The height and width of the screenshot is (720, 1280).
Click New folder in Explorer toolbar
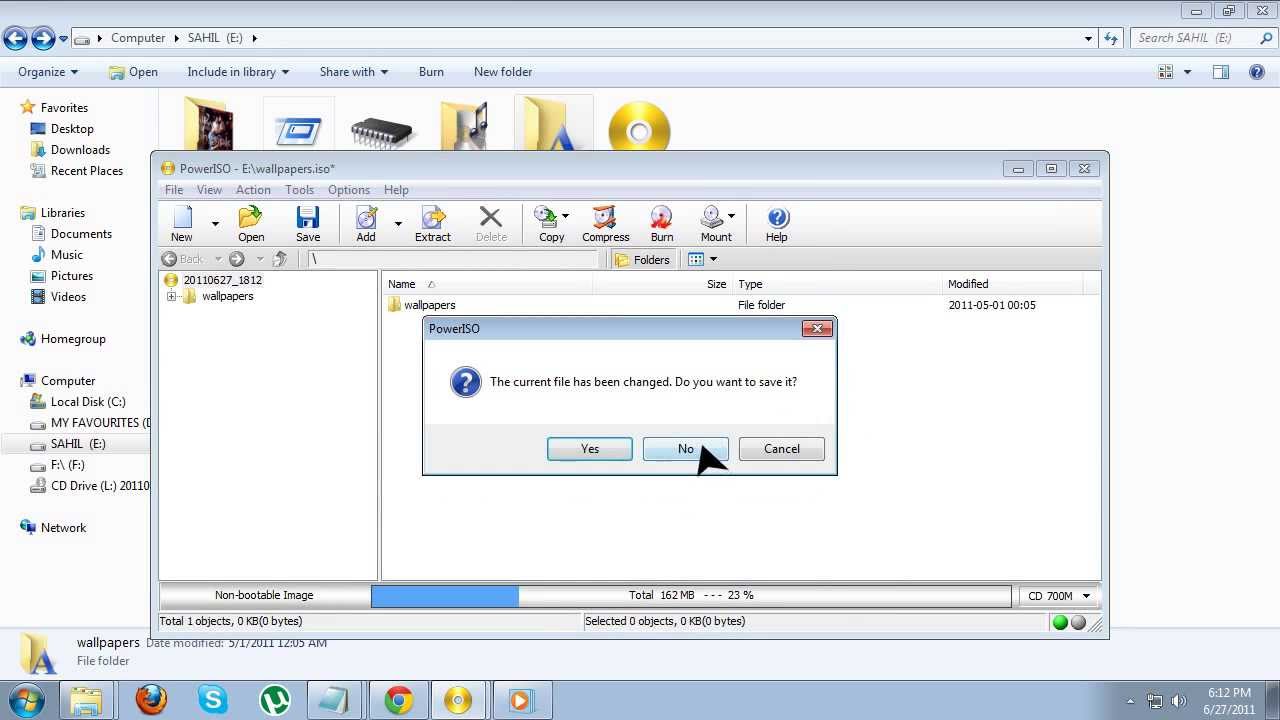[503, 72]
